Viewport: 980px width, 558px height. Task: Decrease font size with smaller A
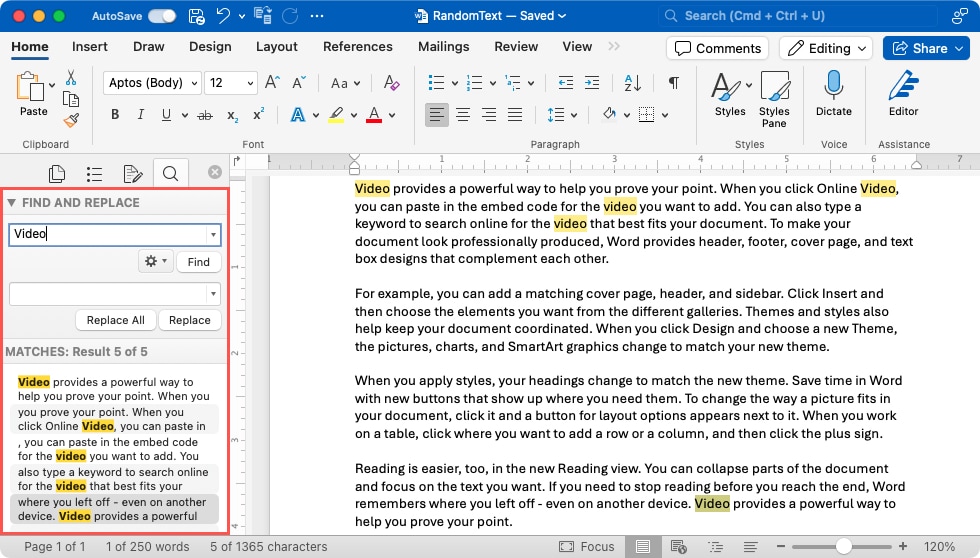coord(299,82)
